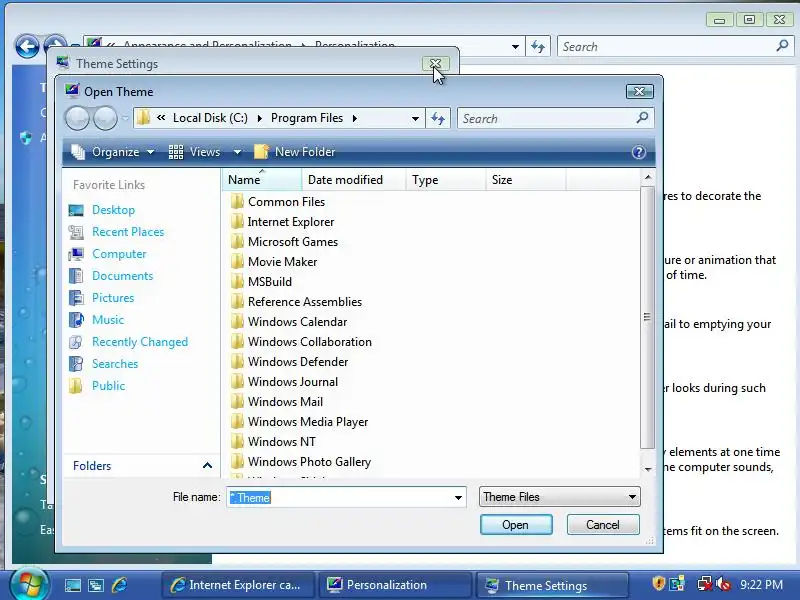Screen dimensions: 800x600
Task: Open the Windows Start orb
Action: click(x=30, y=584)
